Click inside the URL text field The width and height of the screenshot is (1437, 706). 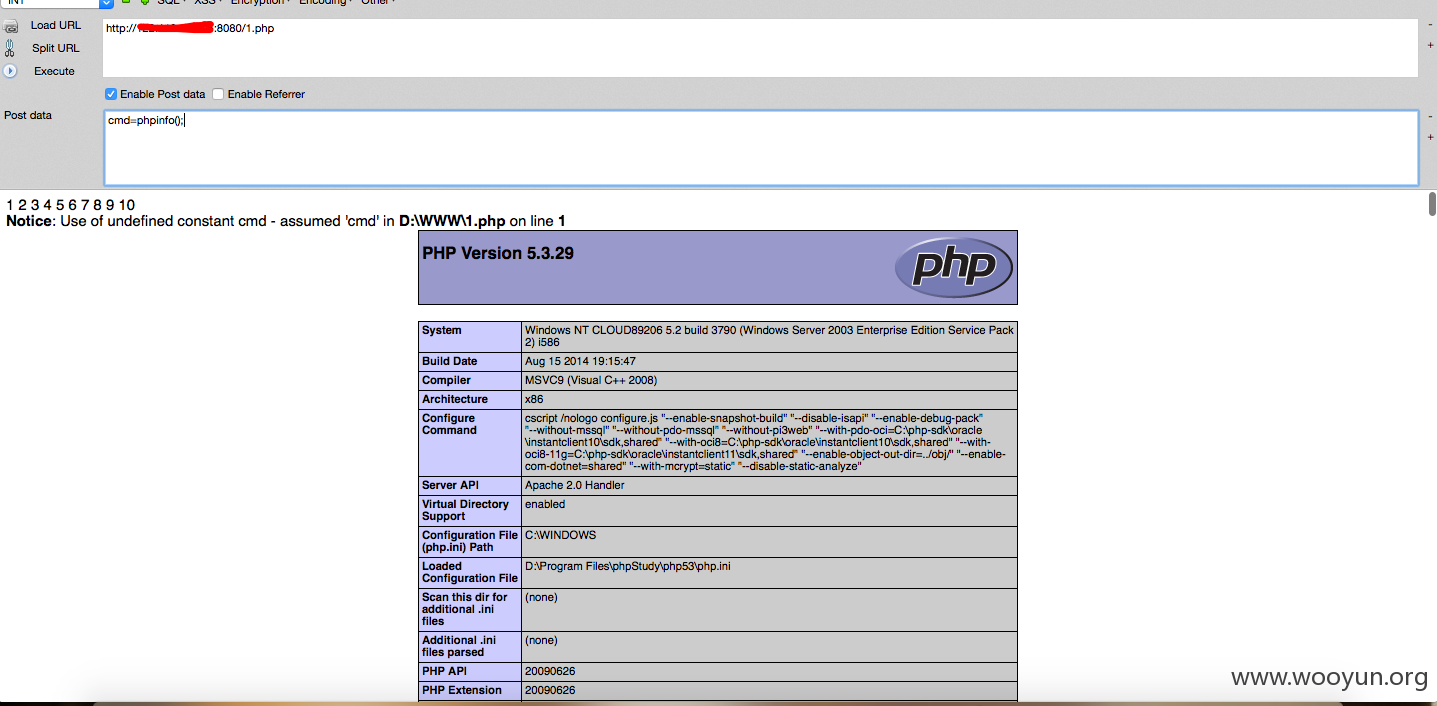point(760,48)
